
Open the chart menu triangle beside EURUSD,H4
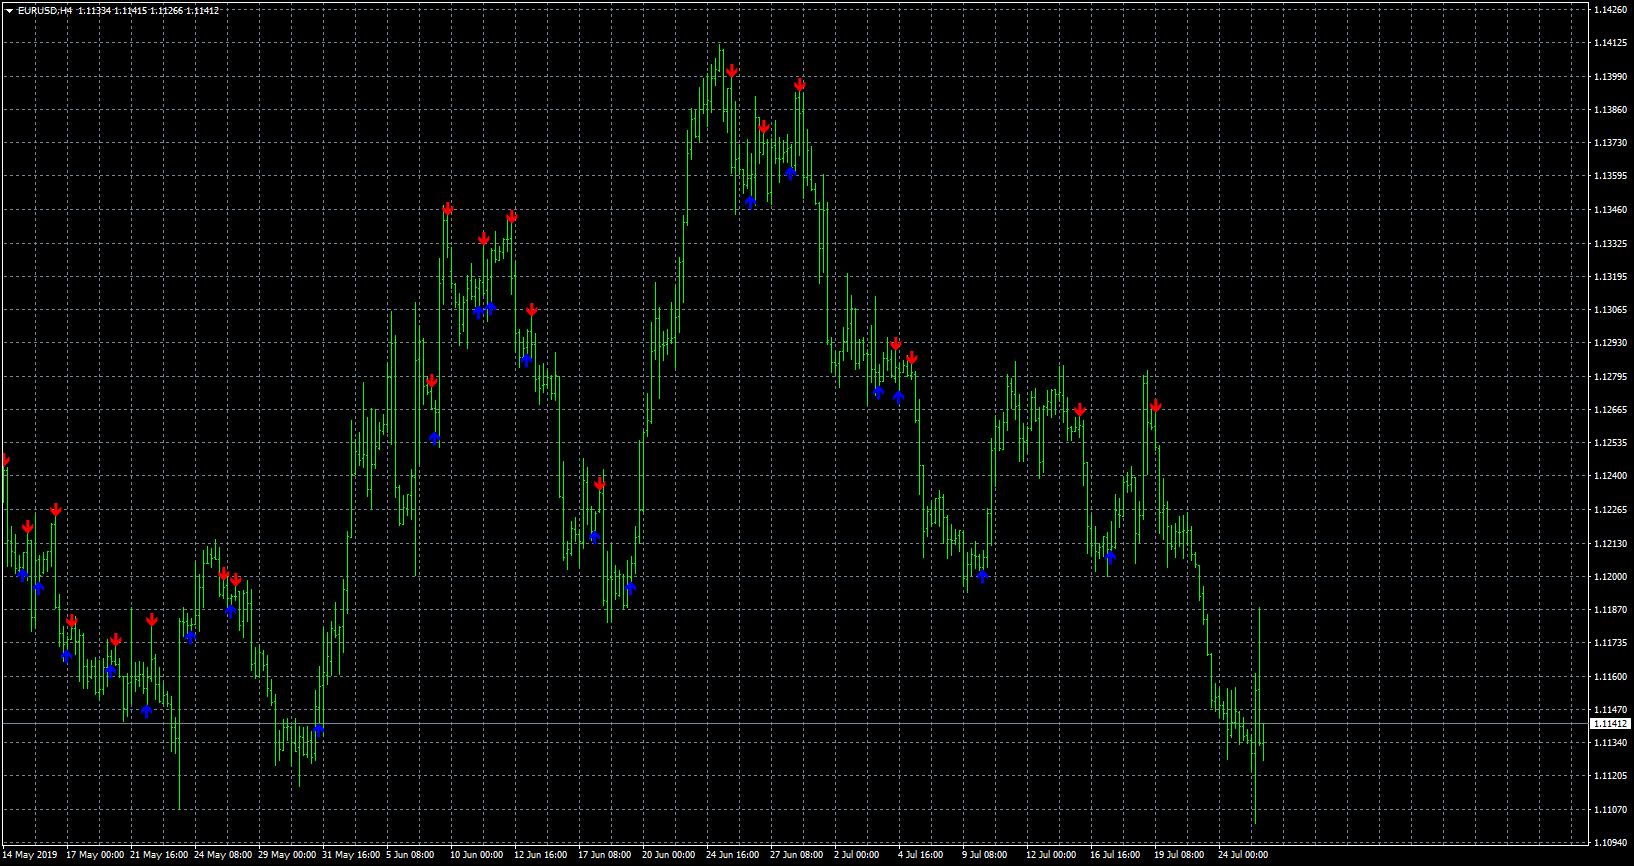[9, 11]
